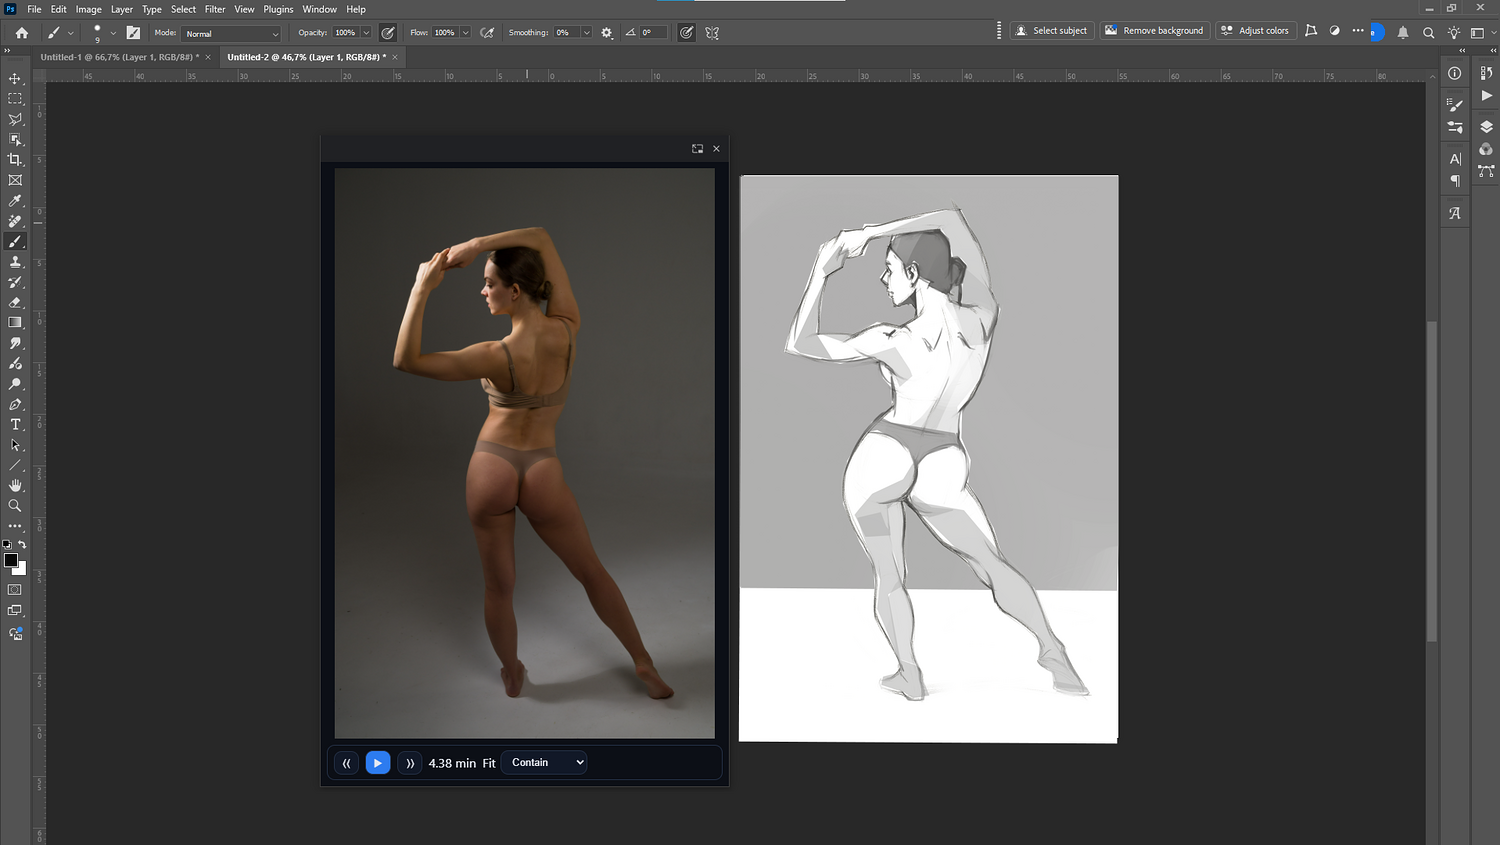Select the Clone Stamp tool
This screenshot has width=1500, height=845.
15,262
